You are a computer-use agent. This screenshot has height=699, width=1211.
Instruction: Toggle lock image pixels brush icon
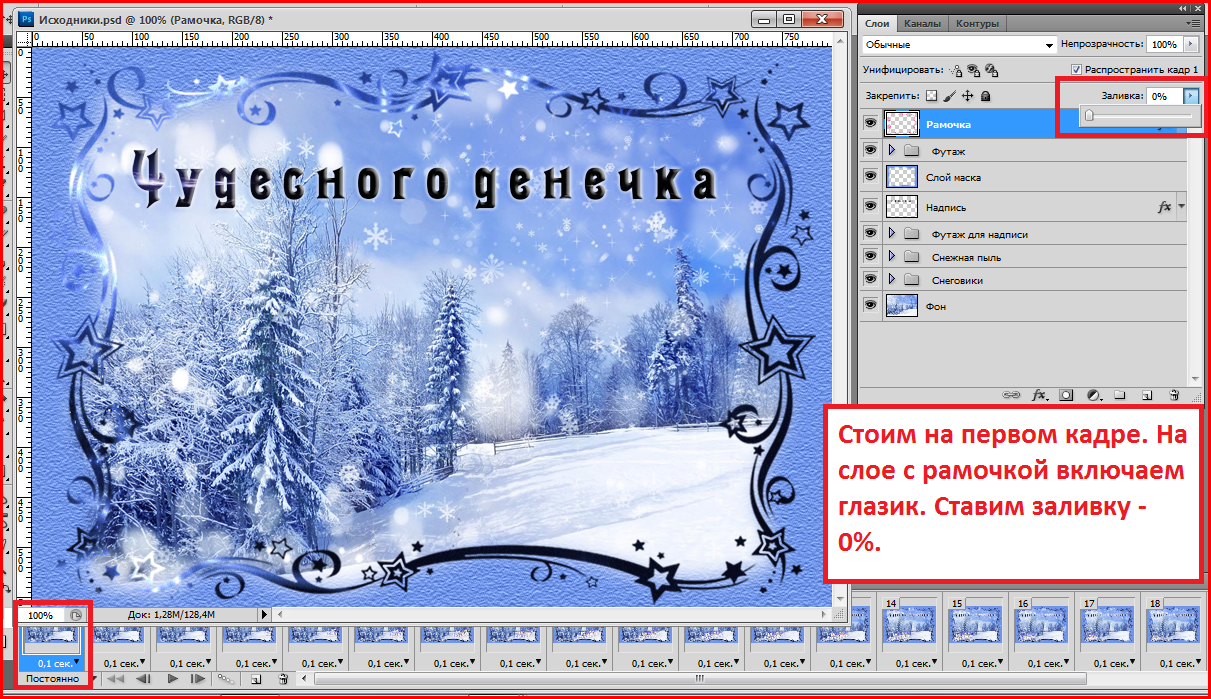pos(949,96)
